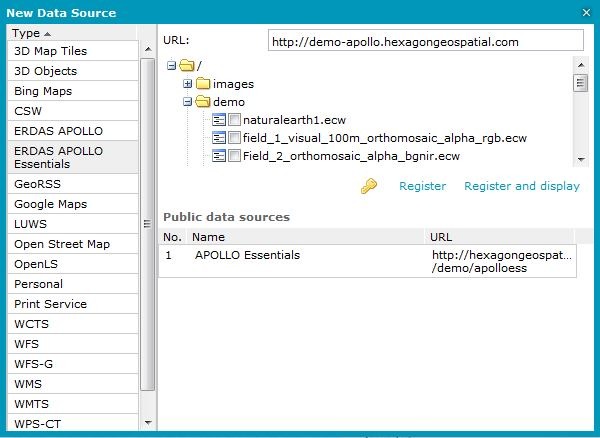Screen dimensions: 600x438
Task: Click layer icon beside field_1_visual_100m_orthomosaic_alpha_rgb.ecw
Action: [x=219, y=138]
